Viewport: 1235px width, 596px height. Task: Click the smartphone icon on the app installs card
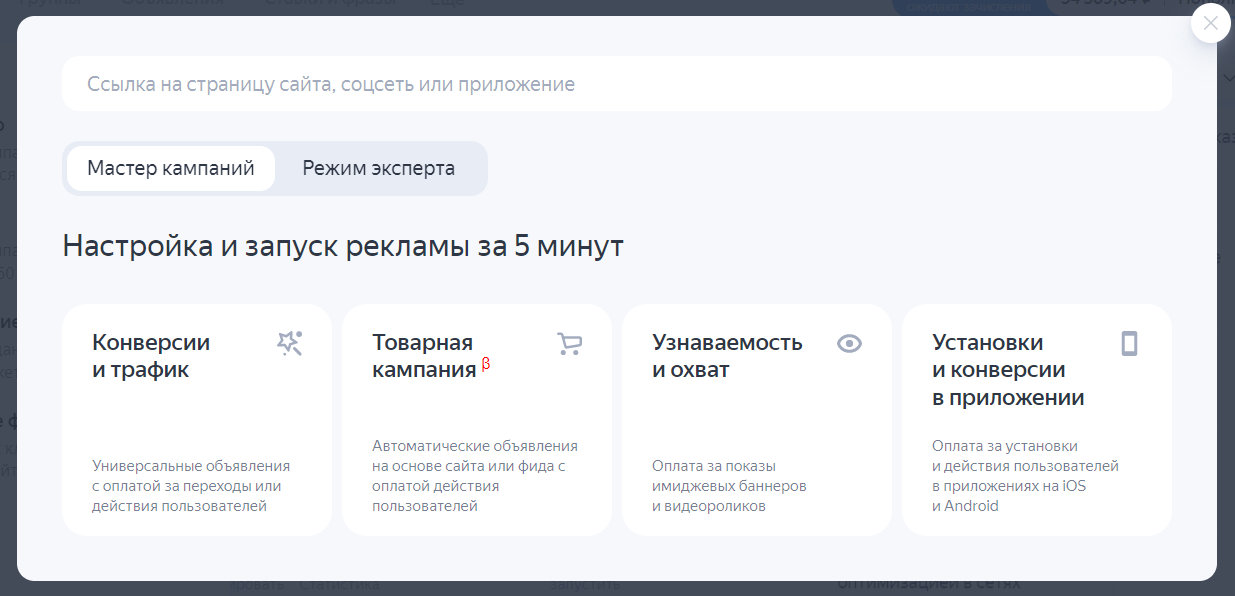pyautogui.click(x=1129, y=344)
